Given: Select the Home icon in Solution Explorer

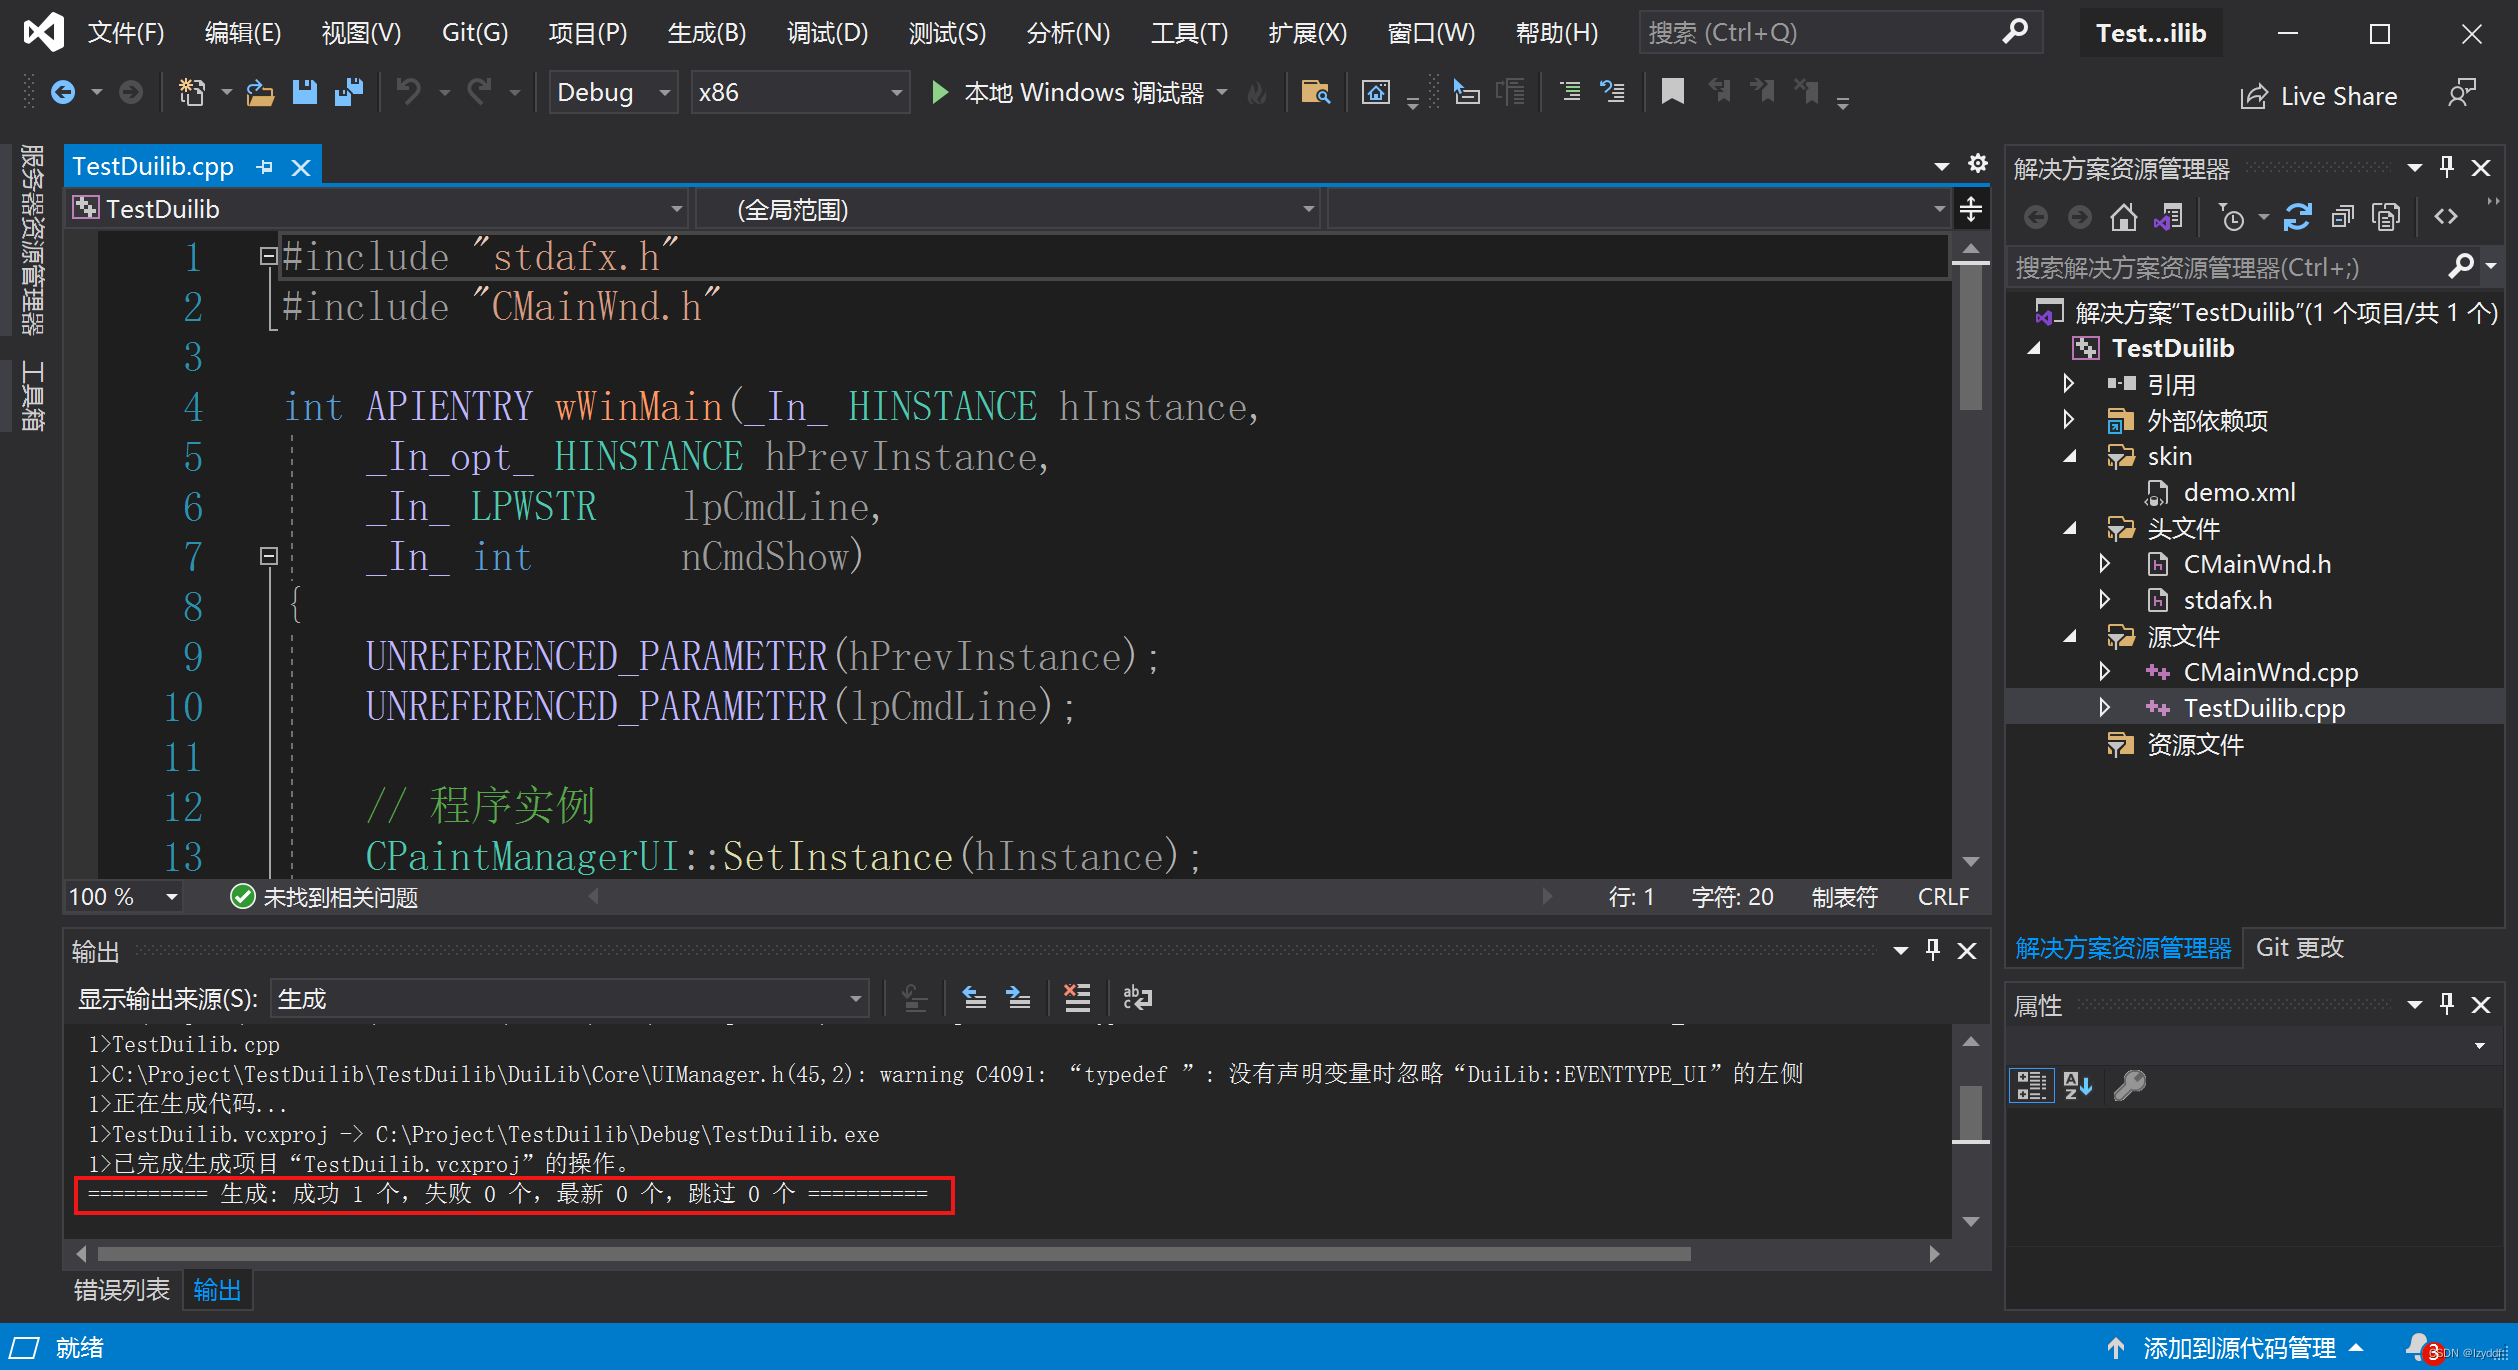Looking at the screenshot, I should click(2124, 216).
